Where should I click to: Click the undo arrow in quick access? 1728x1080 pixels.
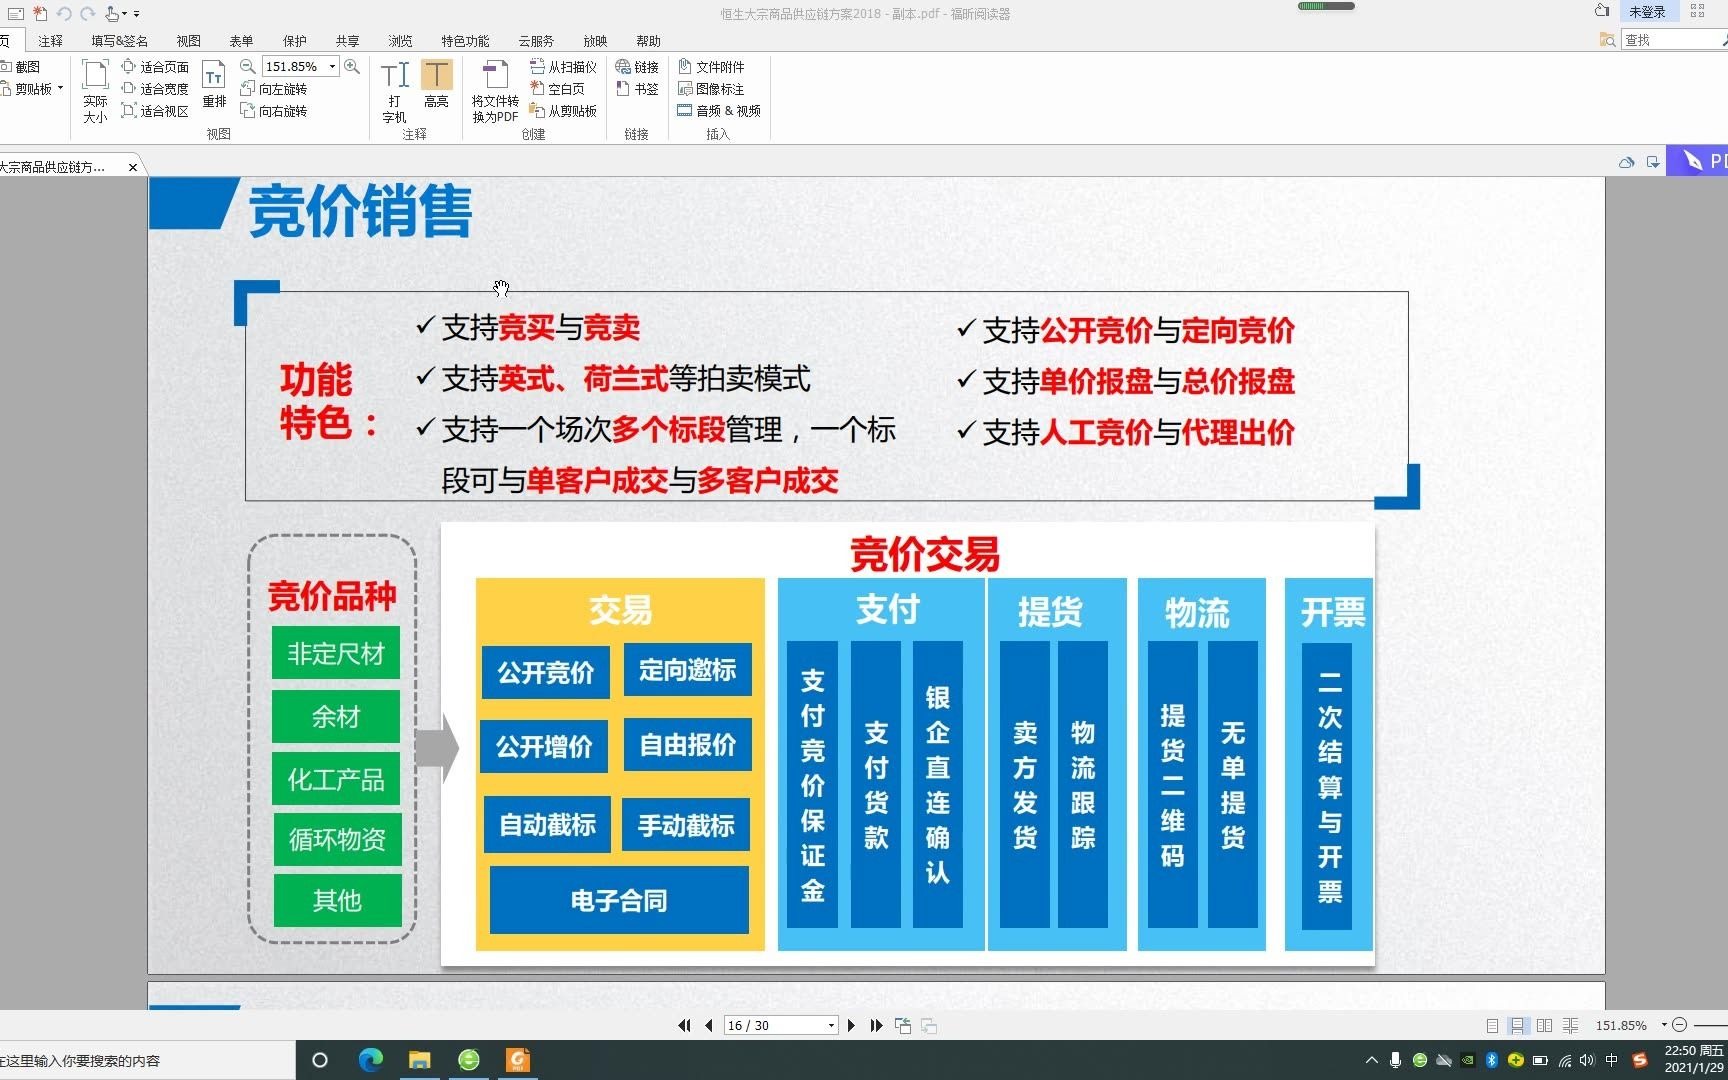[64, 13]
